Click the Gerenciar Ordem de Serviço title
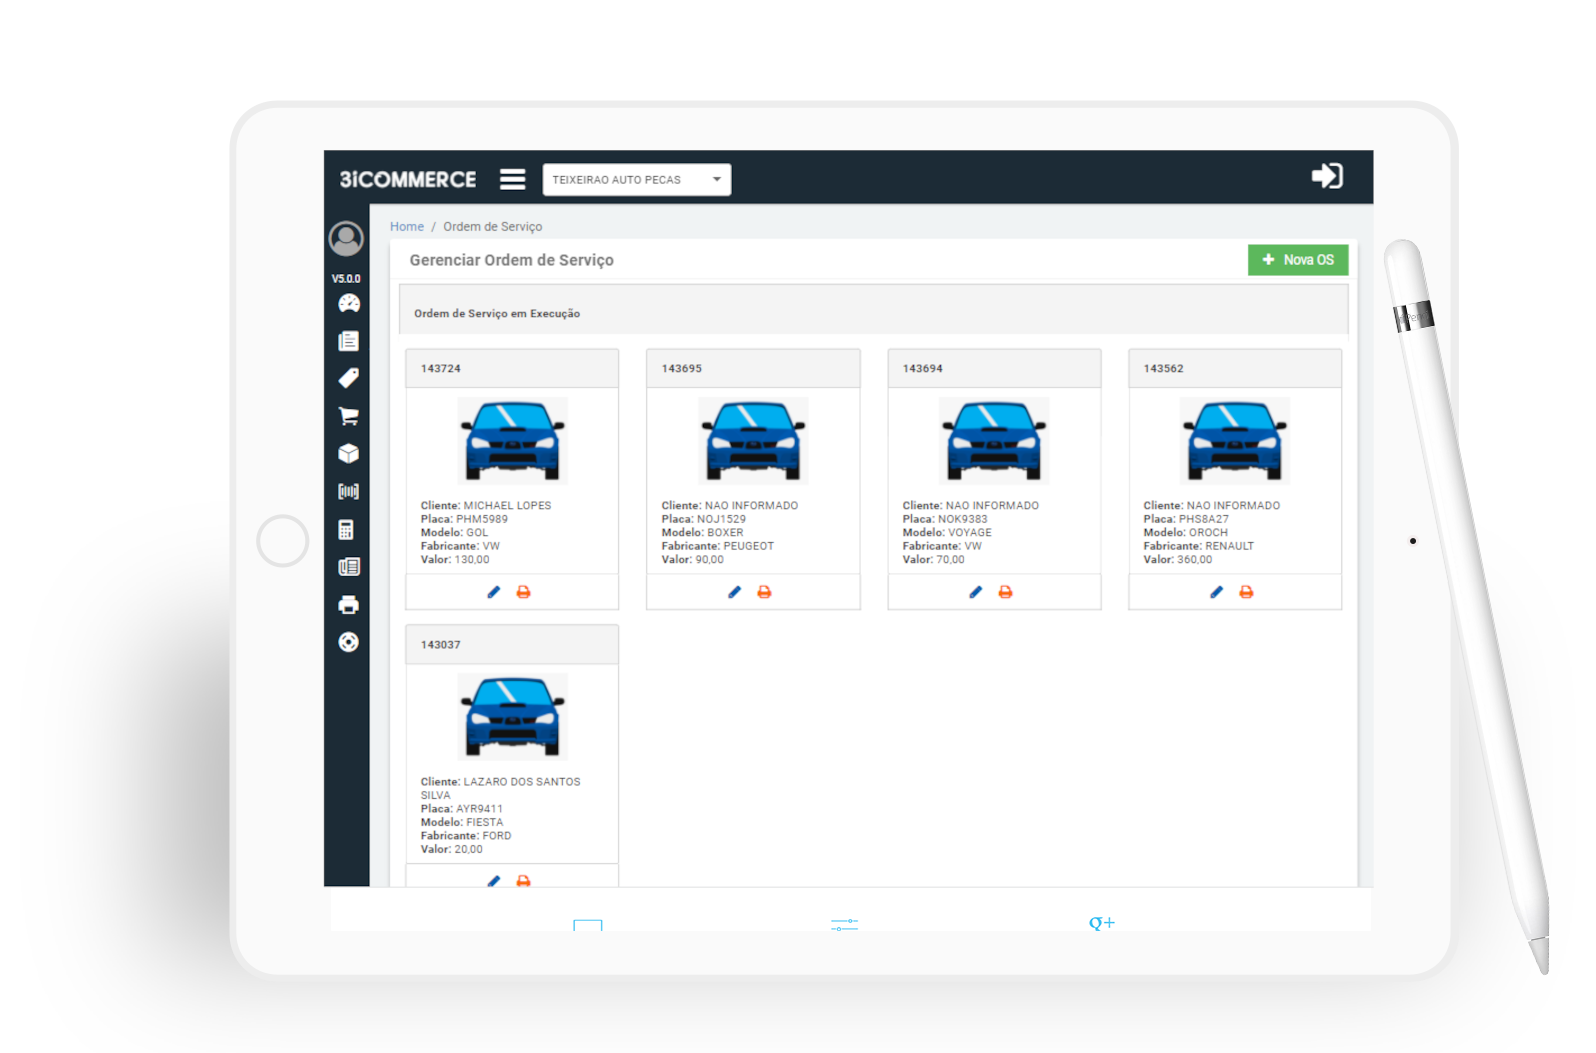 click(511, 260)
